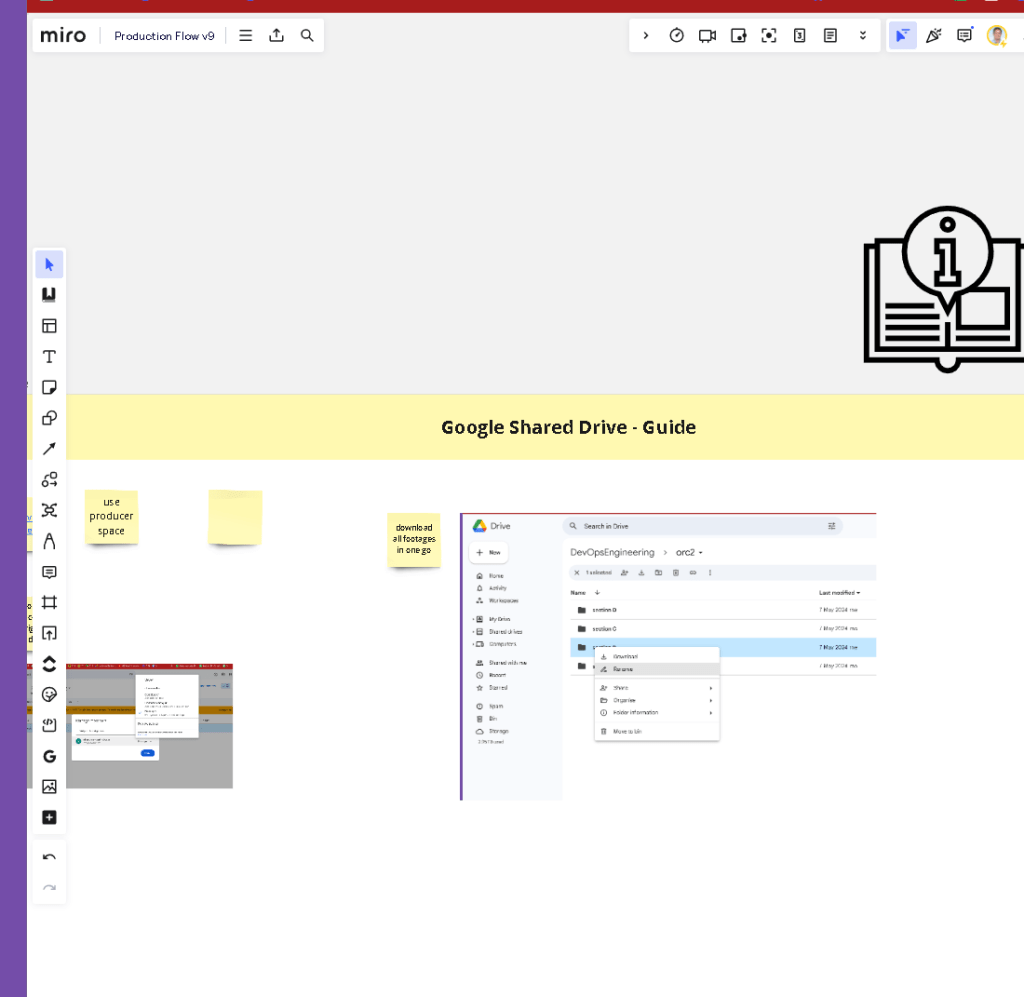Open the code embed tool
Viewport: 1024px width, 997px height.
[49, 725]
